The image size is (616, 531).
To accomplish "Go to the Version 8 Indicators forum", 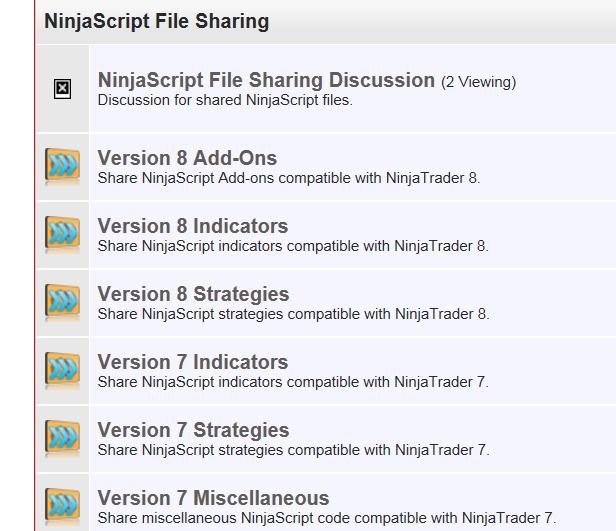I will pyautogui.click(x=192, y=226).
